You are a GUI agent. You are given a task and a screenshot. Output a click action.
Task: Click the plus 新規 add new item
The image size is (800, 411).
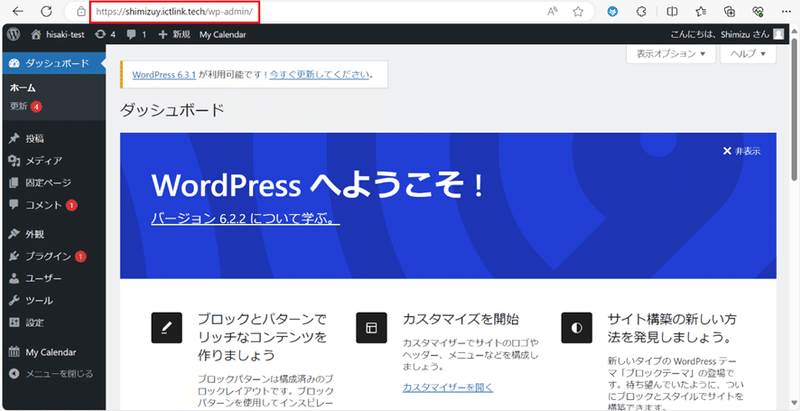click(x=174, y=34)
